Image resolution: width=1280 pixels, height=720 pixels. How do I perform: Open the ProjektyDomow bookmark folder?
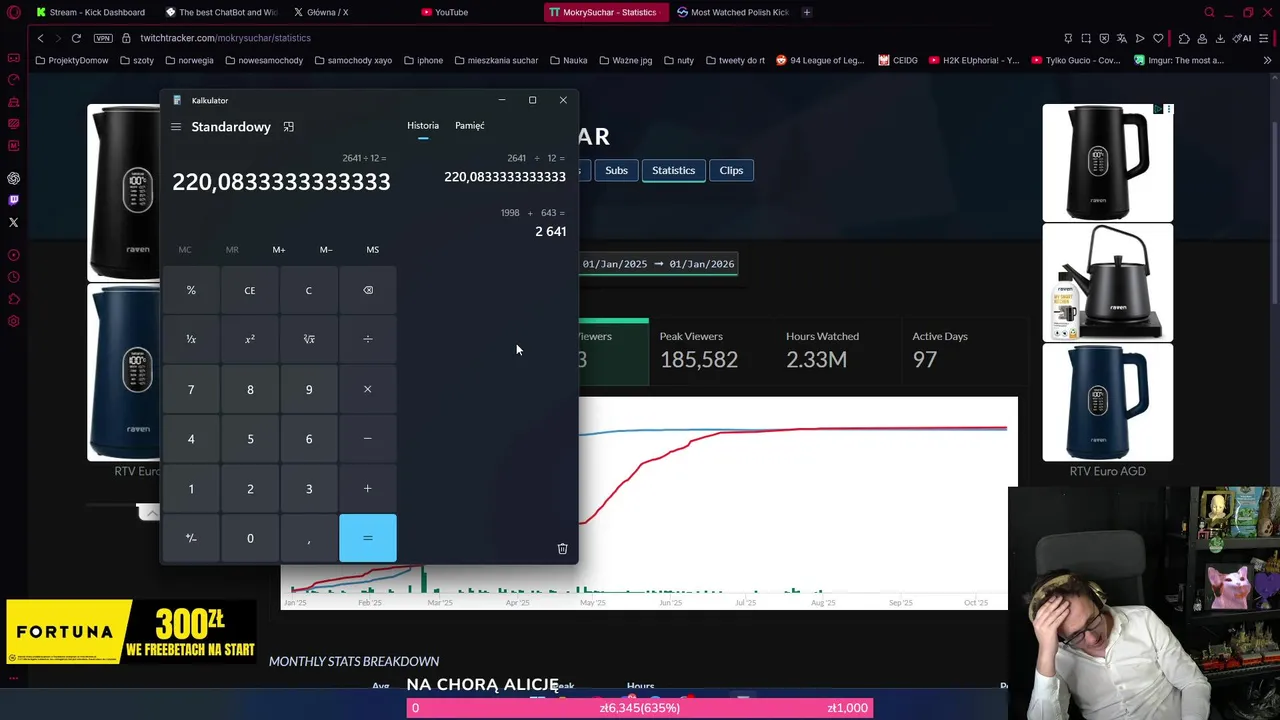[71, 60]
